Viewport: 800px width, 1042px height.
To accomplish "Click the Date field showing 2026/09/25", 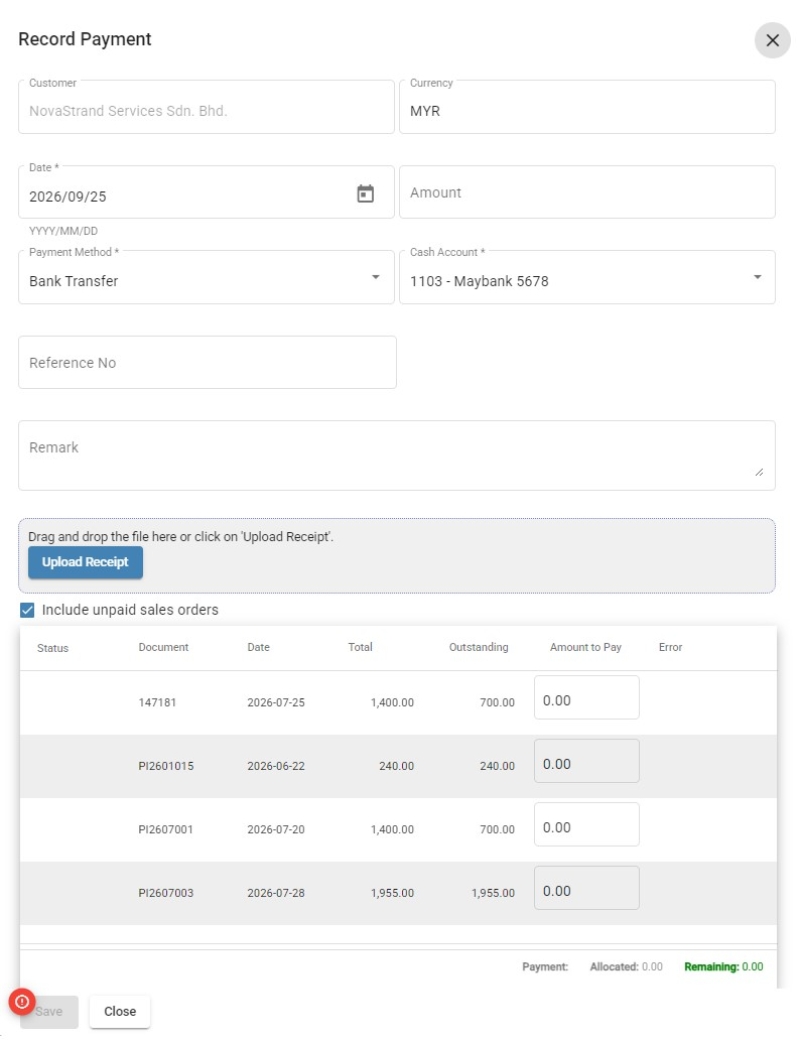I will pos(206,192).
